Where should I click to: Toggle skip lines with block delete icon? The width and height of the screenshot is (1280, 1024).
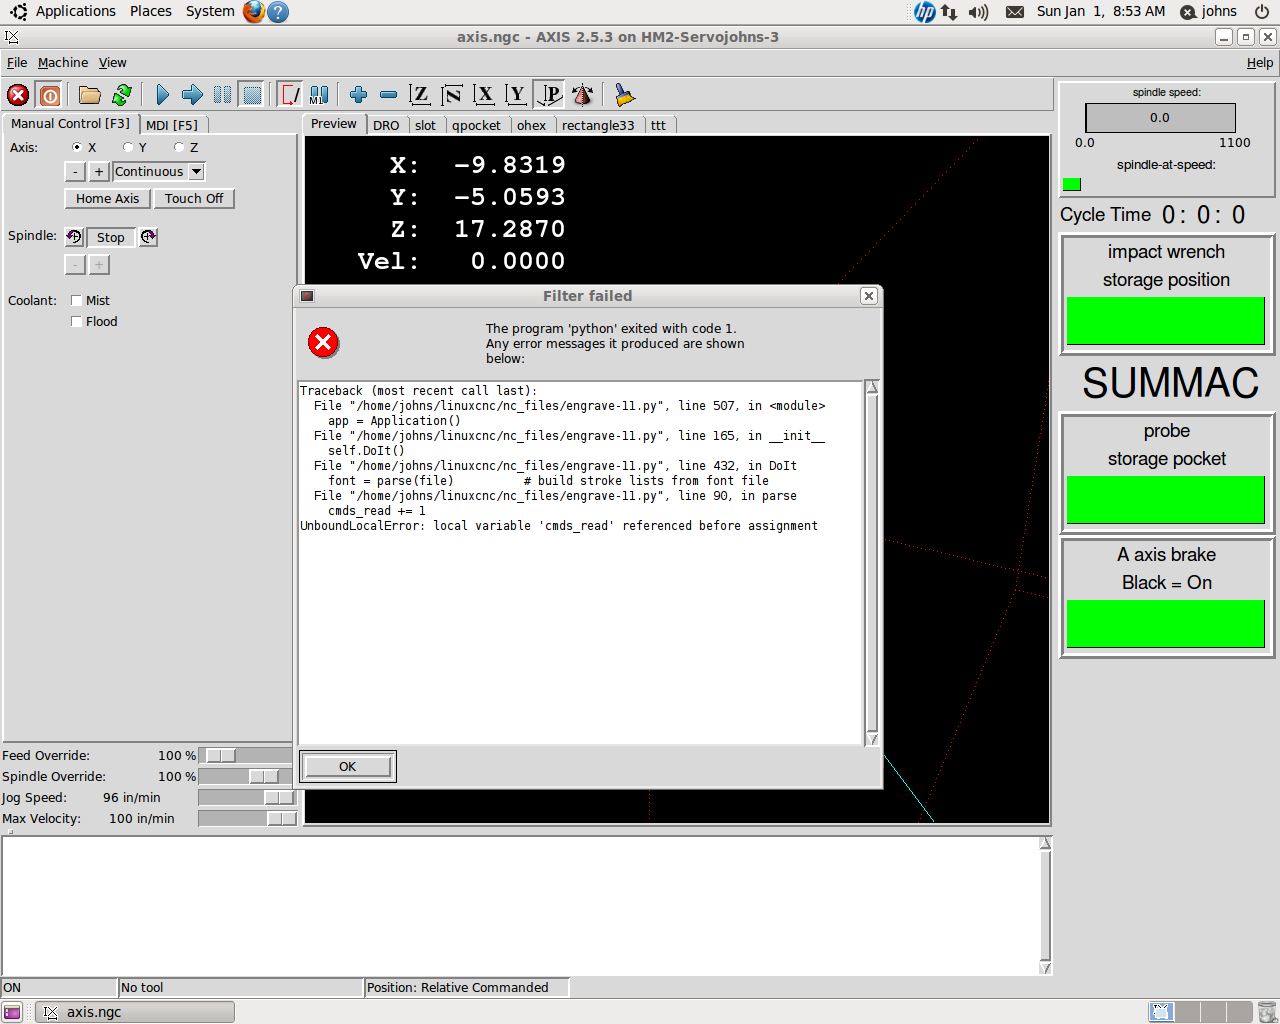tap(289, 95)
